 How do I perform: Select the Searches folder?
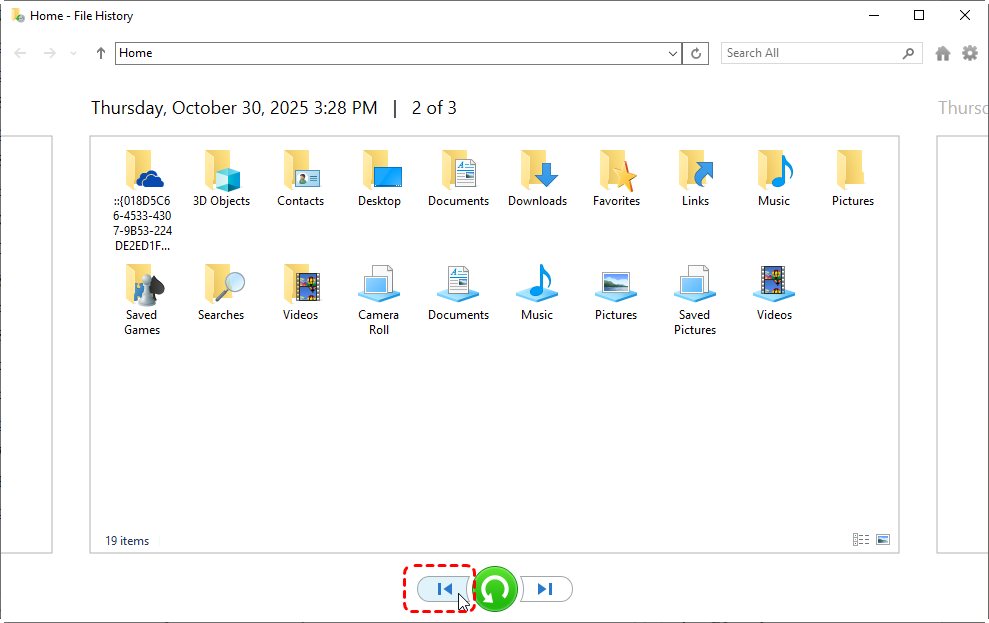click(221, 293)
